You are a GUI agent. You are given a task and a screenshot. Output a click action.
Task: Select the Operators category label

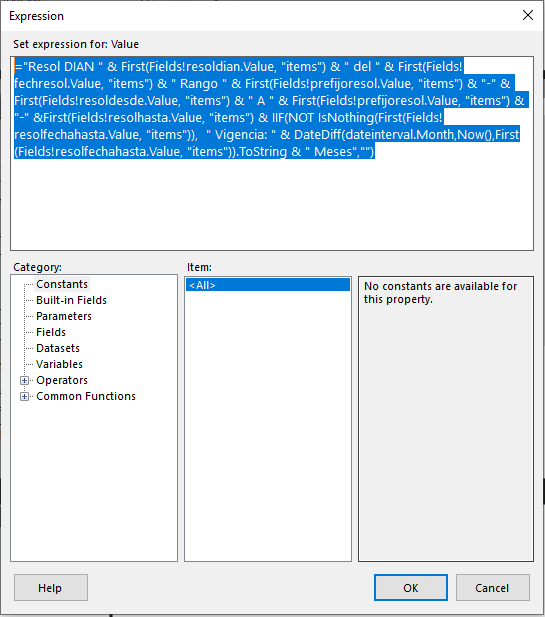62,381
